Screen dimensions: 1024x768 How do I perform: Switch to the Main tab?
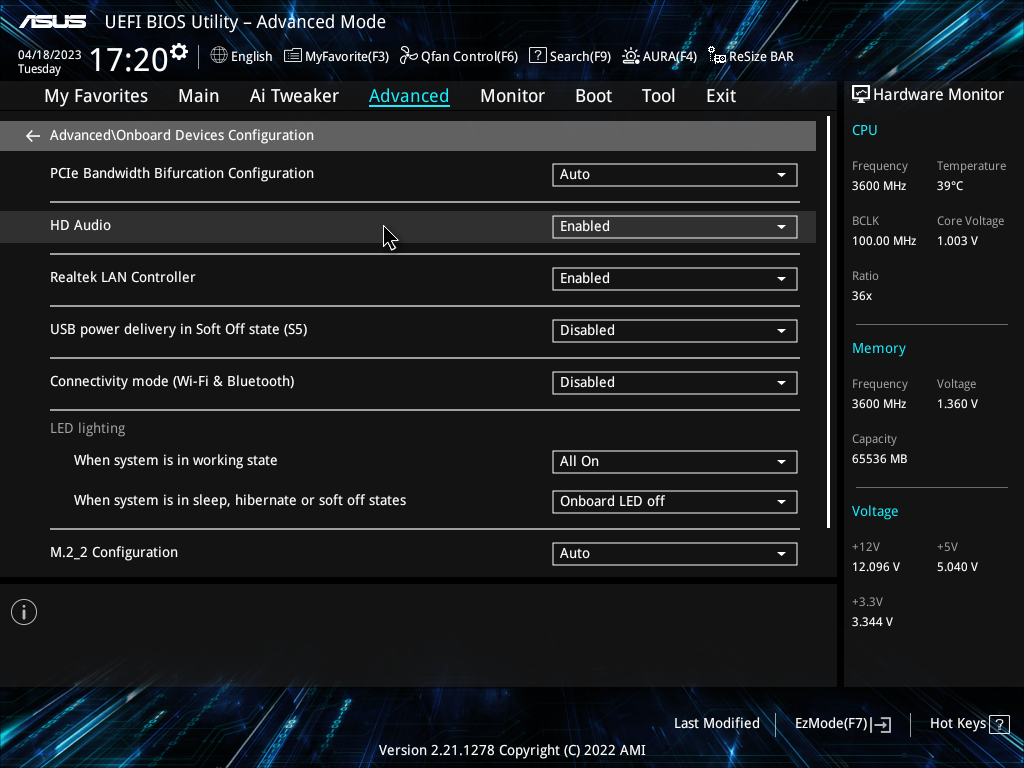click(199, 96)
